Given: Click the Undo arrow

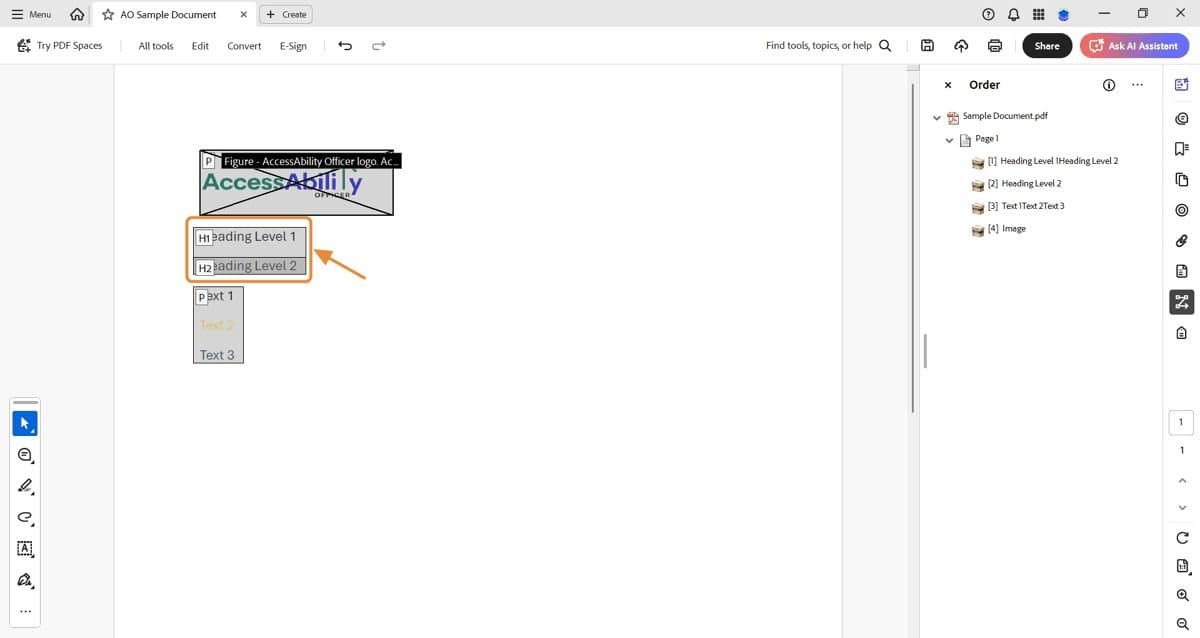Looking at the screenshot, I should coord(345,45).
